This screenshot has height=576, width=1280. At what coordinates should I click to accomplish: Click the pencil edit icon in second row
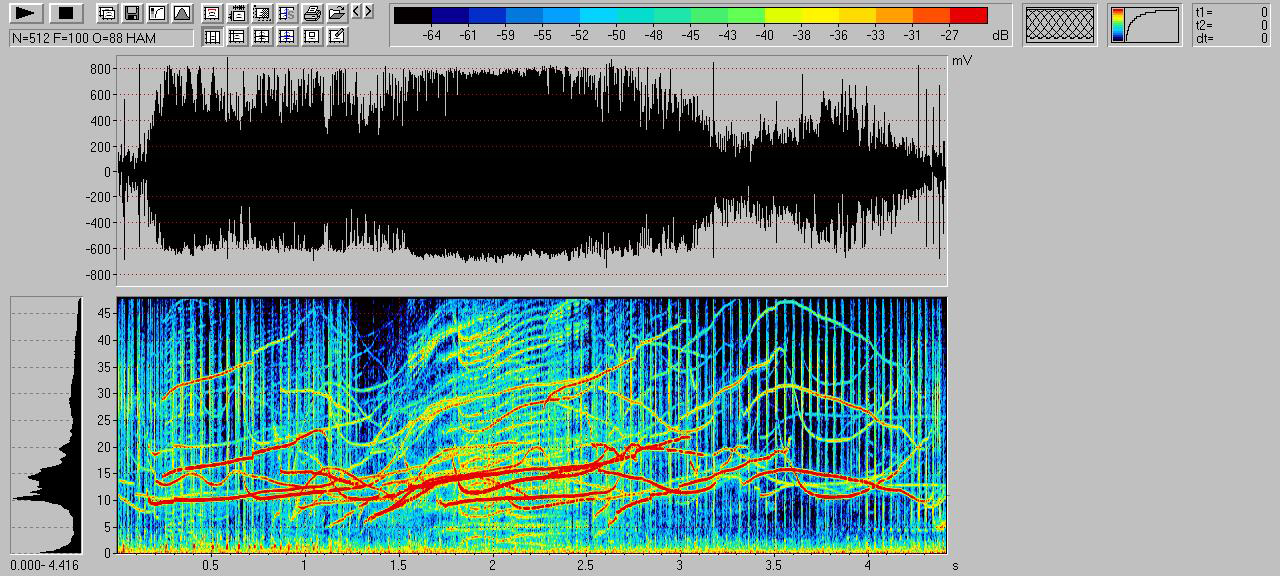pyautogui.click(x=337, y=37)
